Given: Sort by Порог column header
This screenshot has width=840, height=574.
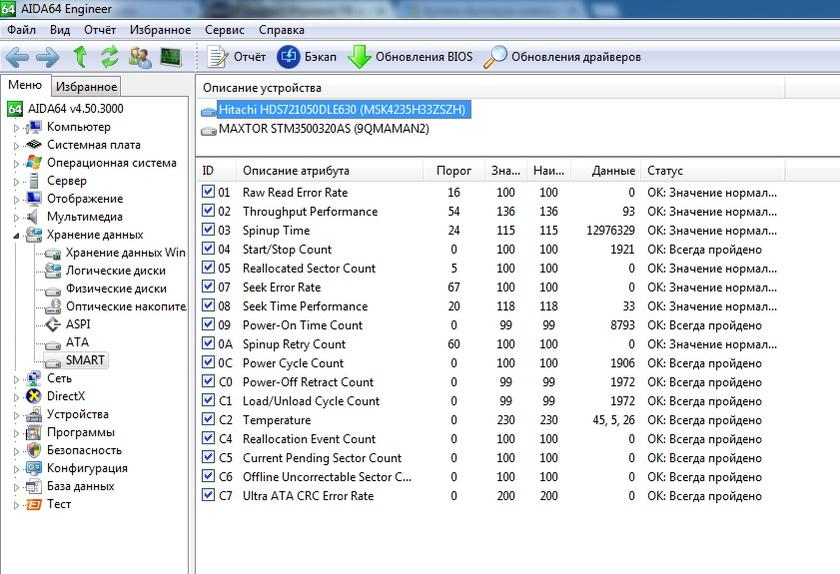Looking at the screenshot, I should pos(454,171).
